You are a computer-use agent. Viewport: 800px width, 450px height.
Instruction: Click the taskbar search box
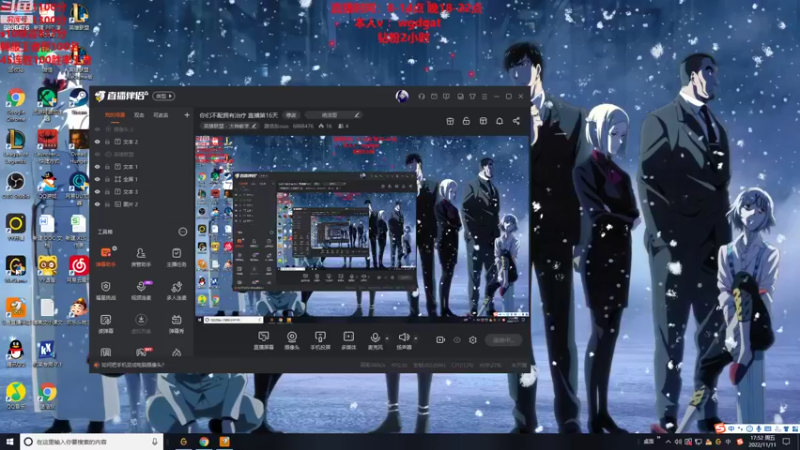coord(92,441)
